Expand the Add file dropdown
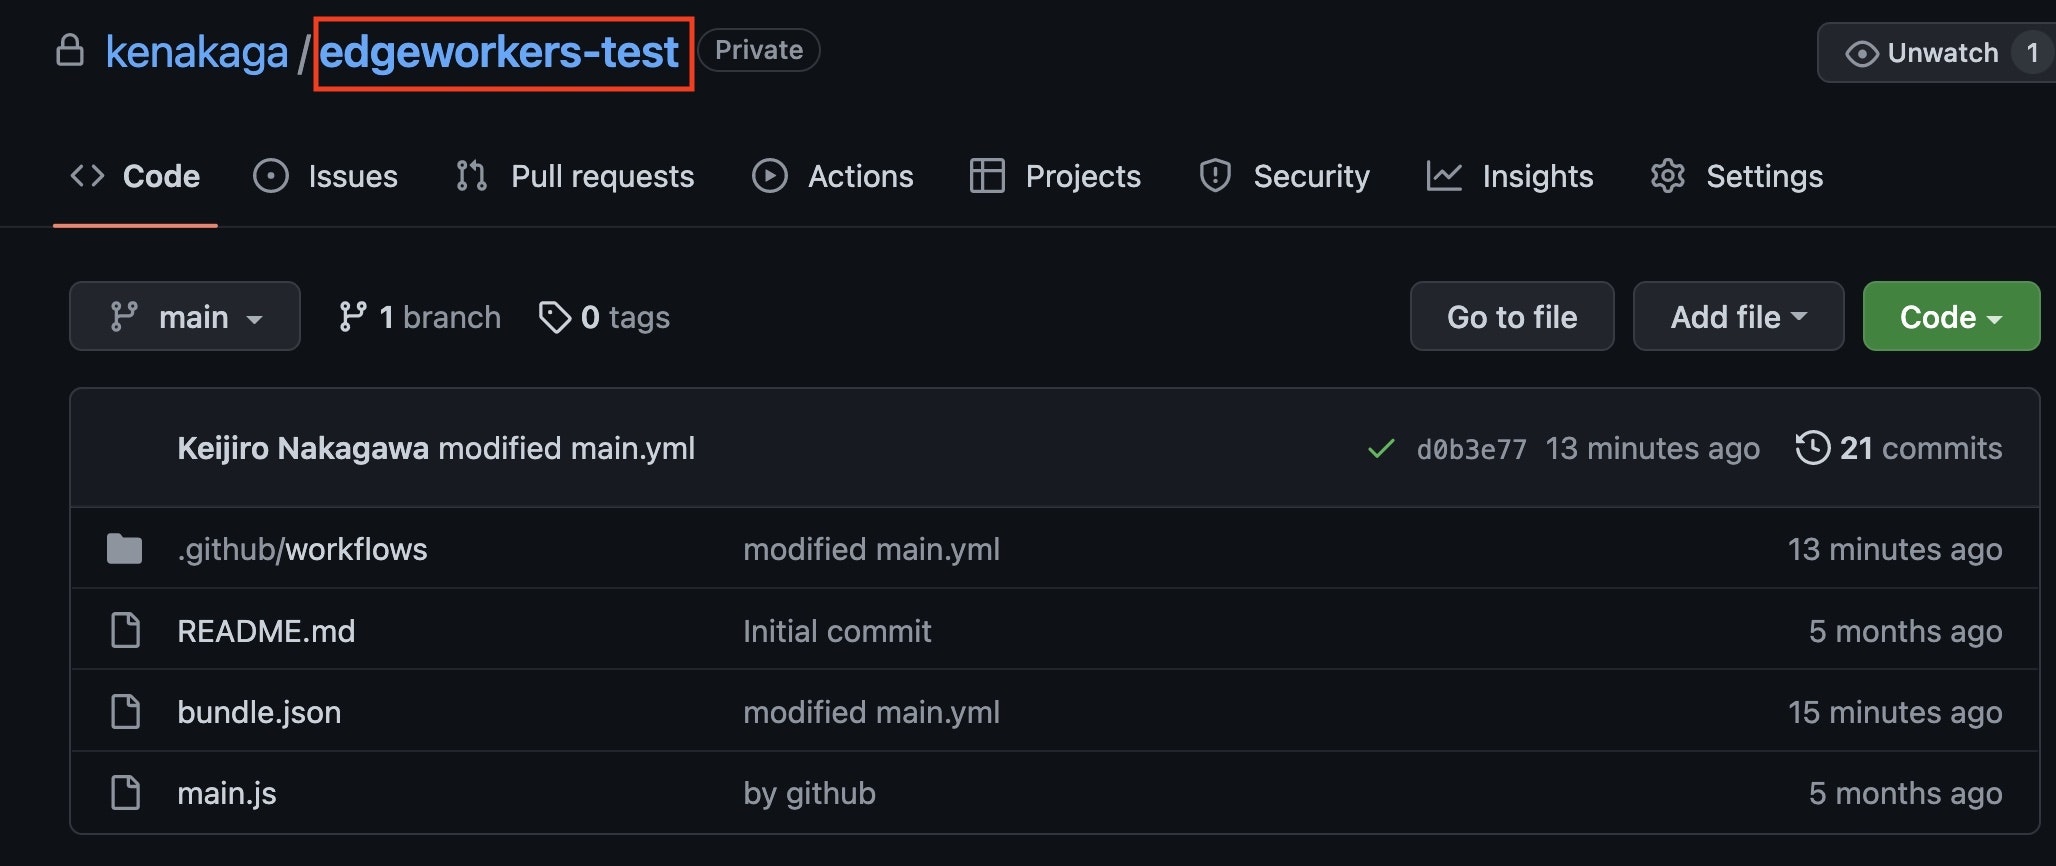This screenshot has width=2056, height=866. (1738, 317)
